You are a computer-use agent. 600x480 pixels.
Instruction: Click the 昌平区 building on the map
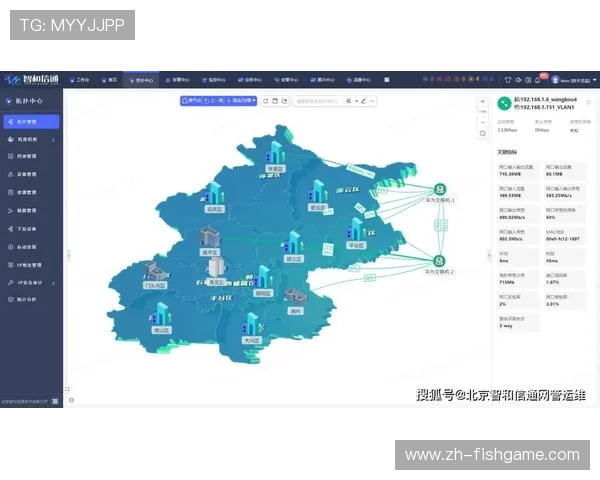tap(210, 237)
